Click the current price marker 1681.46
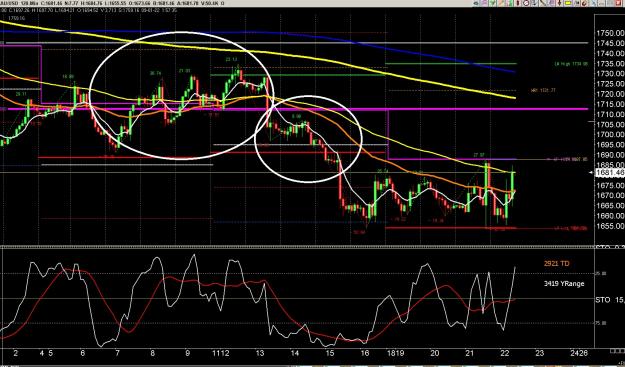The width and height of the screenshot is (625, 367). point(609,172)
